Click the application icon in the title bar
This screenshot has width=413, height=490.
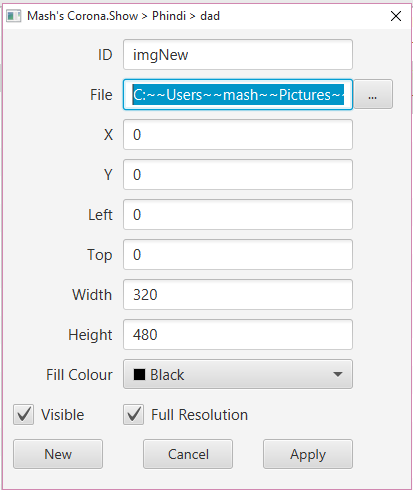pos(14,16)
